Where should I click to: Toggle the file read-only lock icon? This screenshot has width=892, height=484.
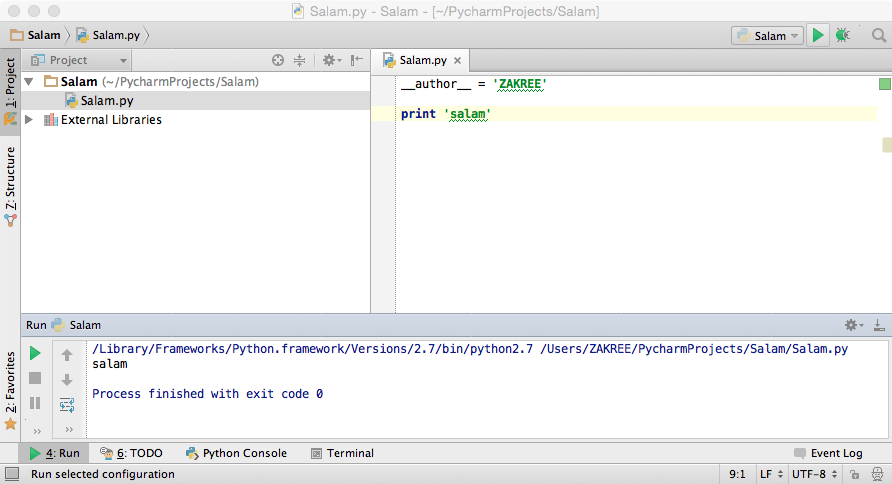855,475
